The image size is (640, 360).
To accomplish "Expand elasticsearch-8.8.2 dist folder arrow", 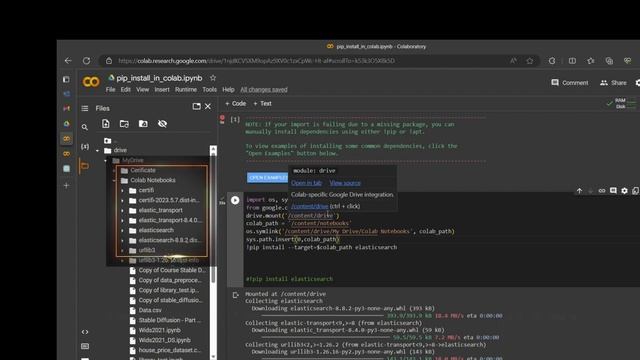I will [x=122, y=240].
